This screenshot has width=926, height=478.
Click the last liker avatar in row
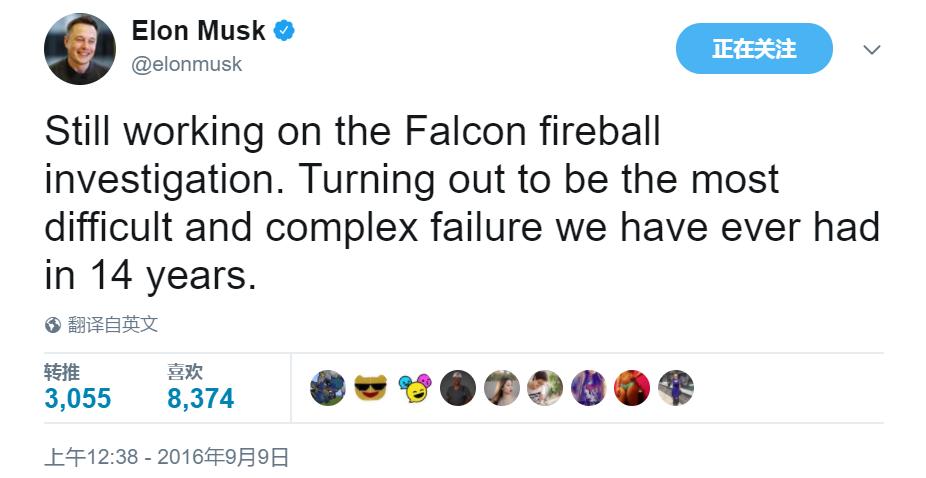(x=676, y=388)
